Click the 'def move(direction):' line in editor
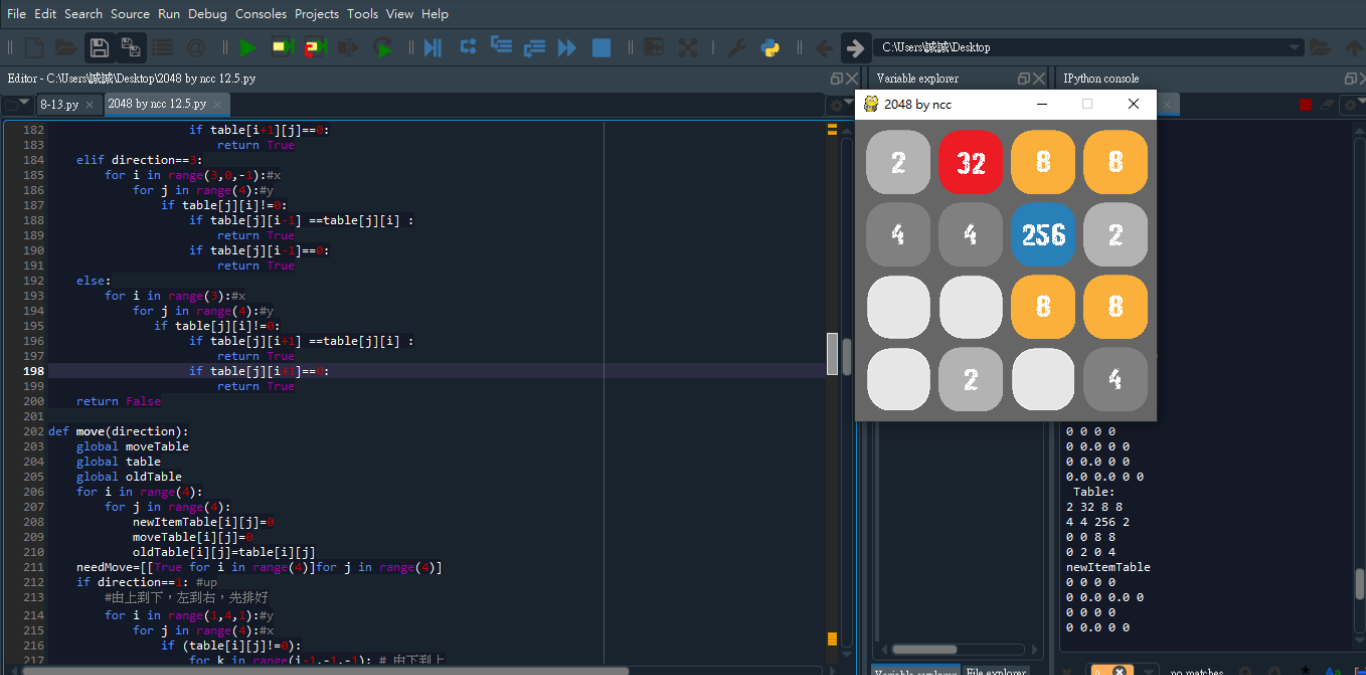Image resolution: width=1366 pixels, height=675 pixels. [x=118, y=431]
